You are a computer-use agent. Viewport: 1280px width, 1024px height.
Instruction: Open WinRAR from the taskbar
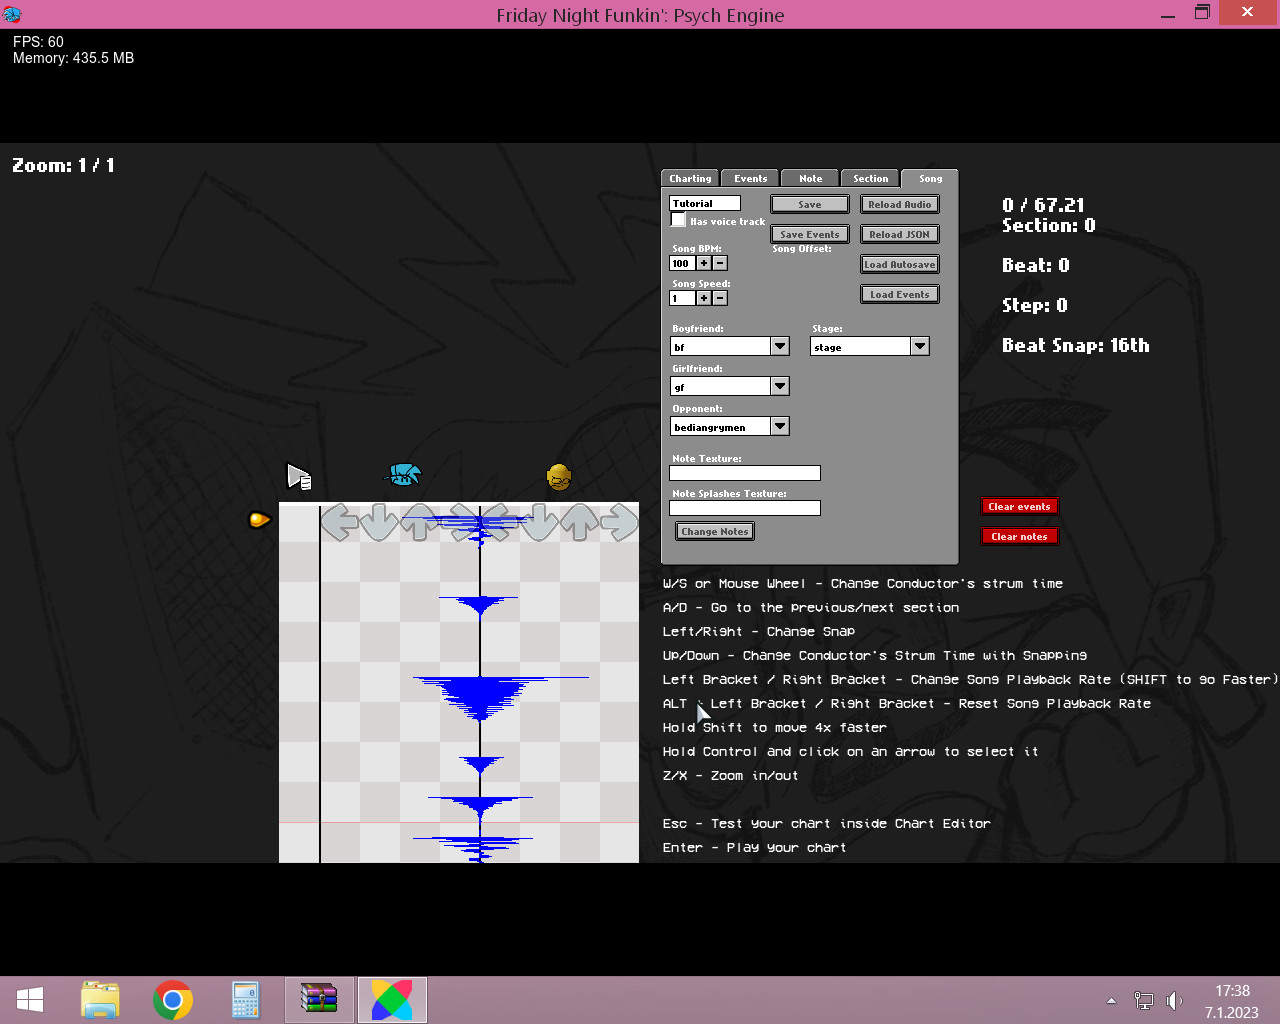point(319,1000)
